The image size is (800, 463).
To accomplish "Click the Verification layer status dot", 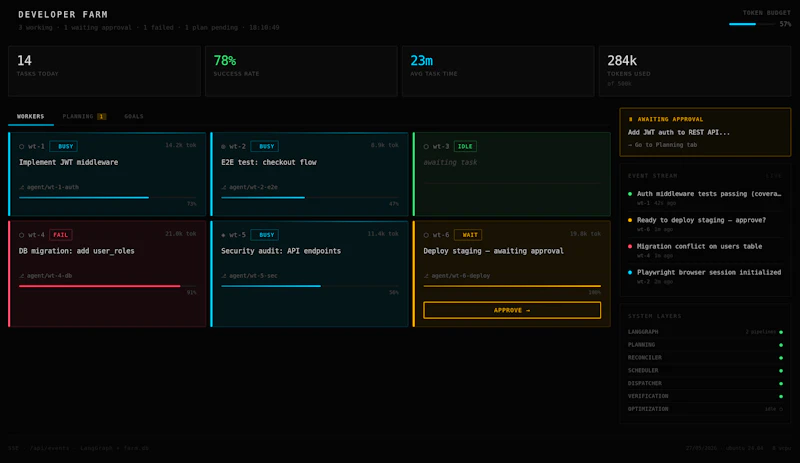I will pos(781,396).
